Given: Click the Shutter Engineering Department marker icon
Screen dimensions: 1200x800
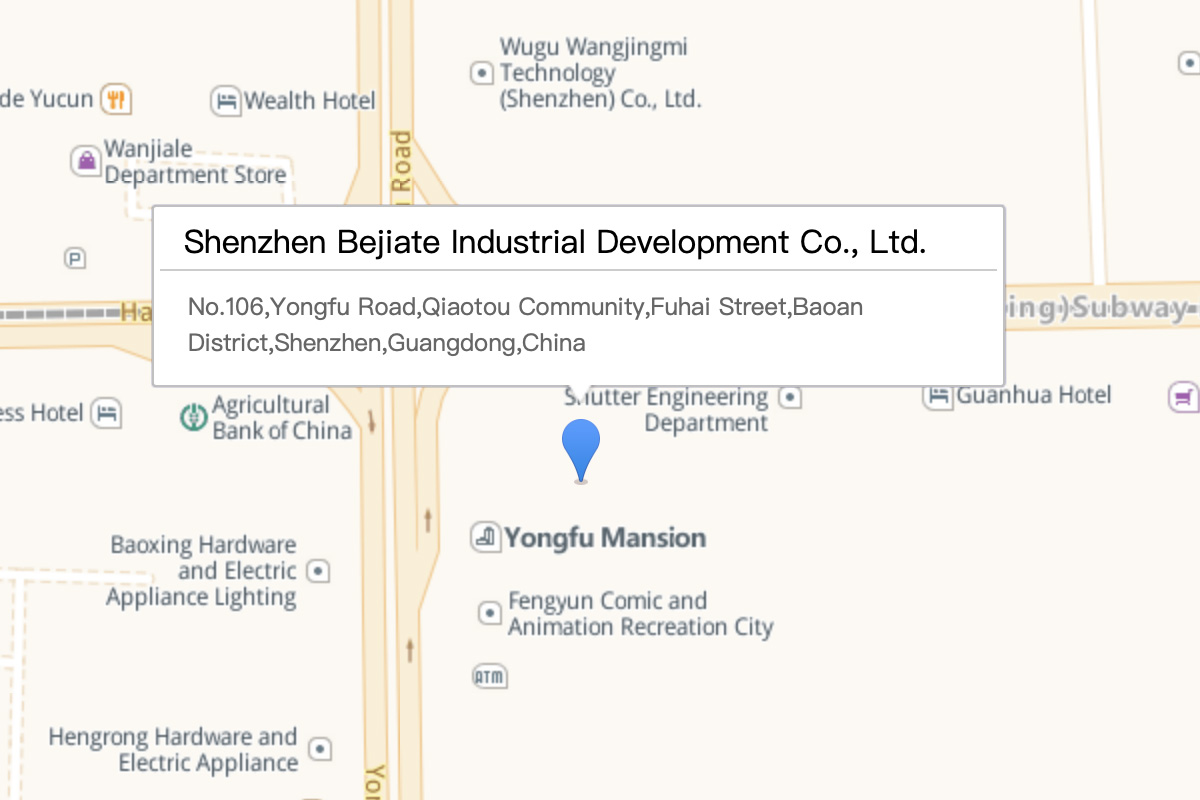Looking at the screenshot, I should click(791, 398).
